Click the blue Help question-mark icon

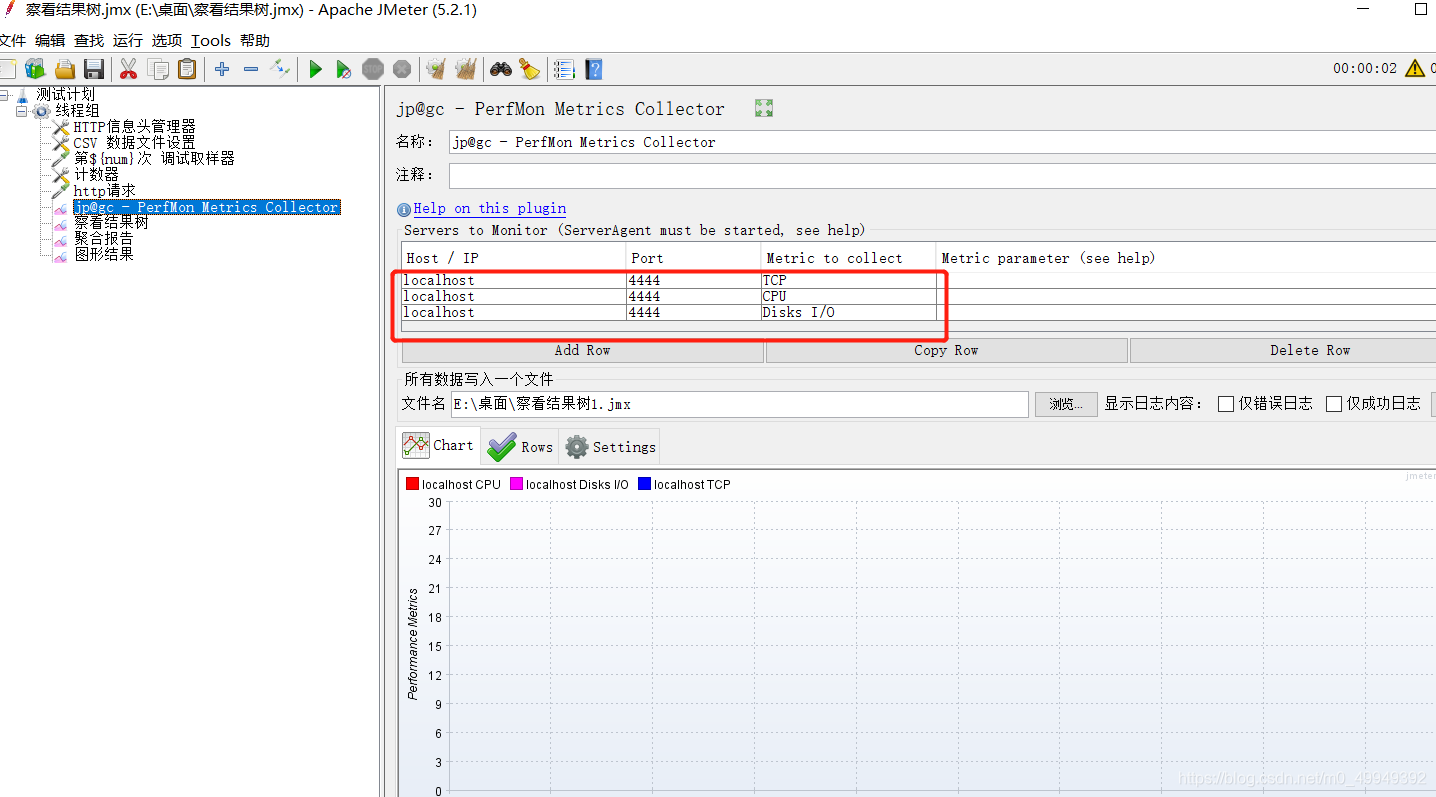(594, 69)
